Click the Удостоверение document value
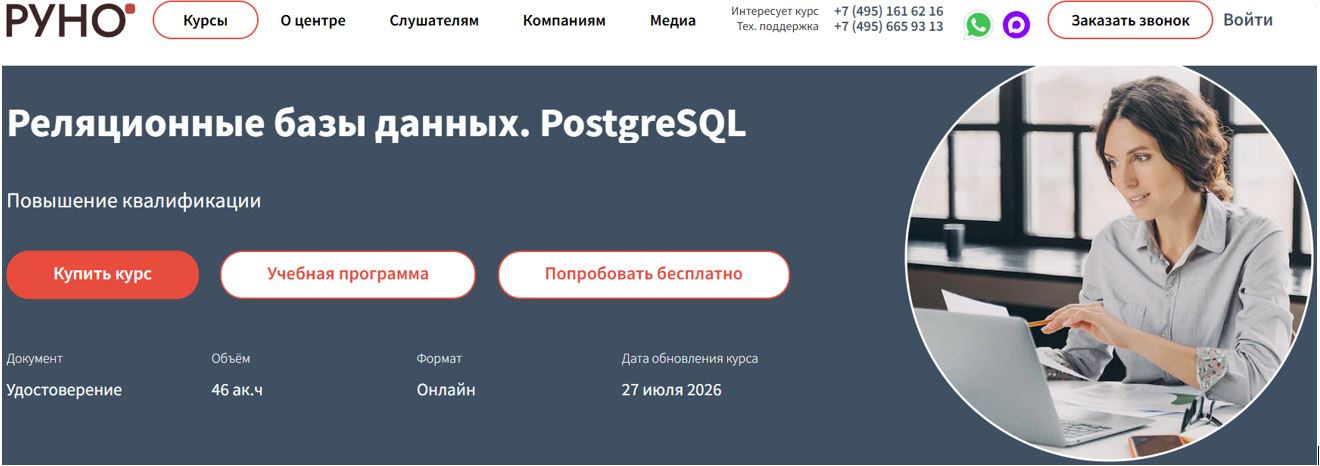1320x466 pixels. tap(64, 390)
